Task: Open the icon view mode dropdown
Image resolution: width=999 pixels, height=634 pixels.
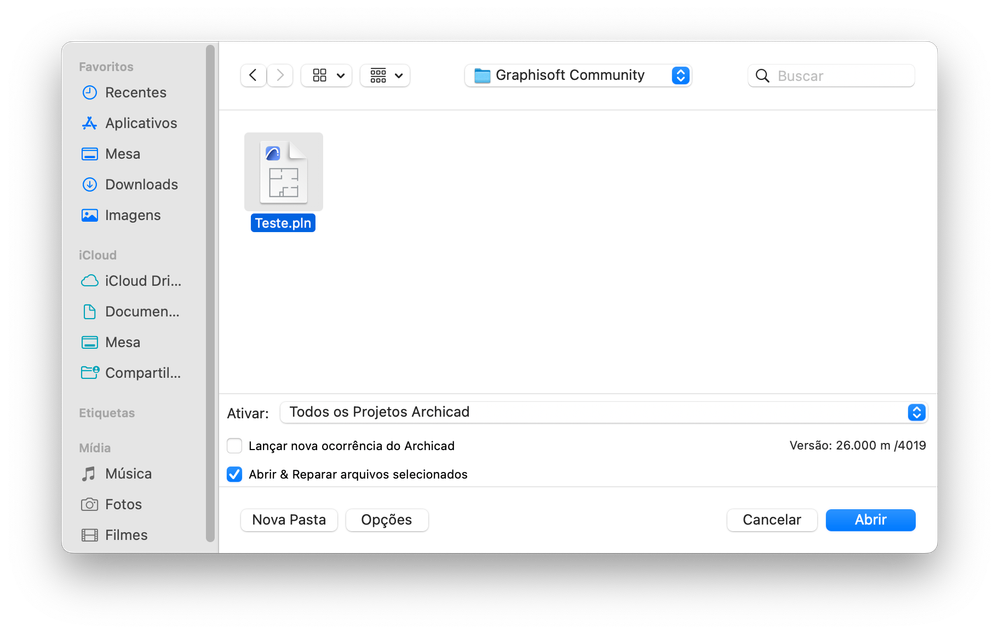Action: pos(326,75)
